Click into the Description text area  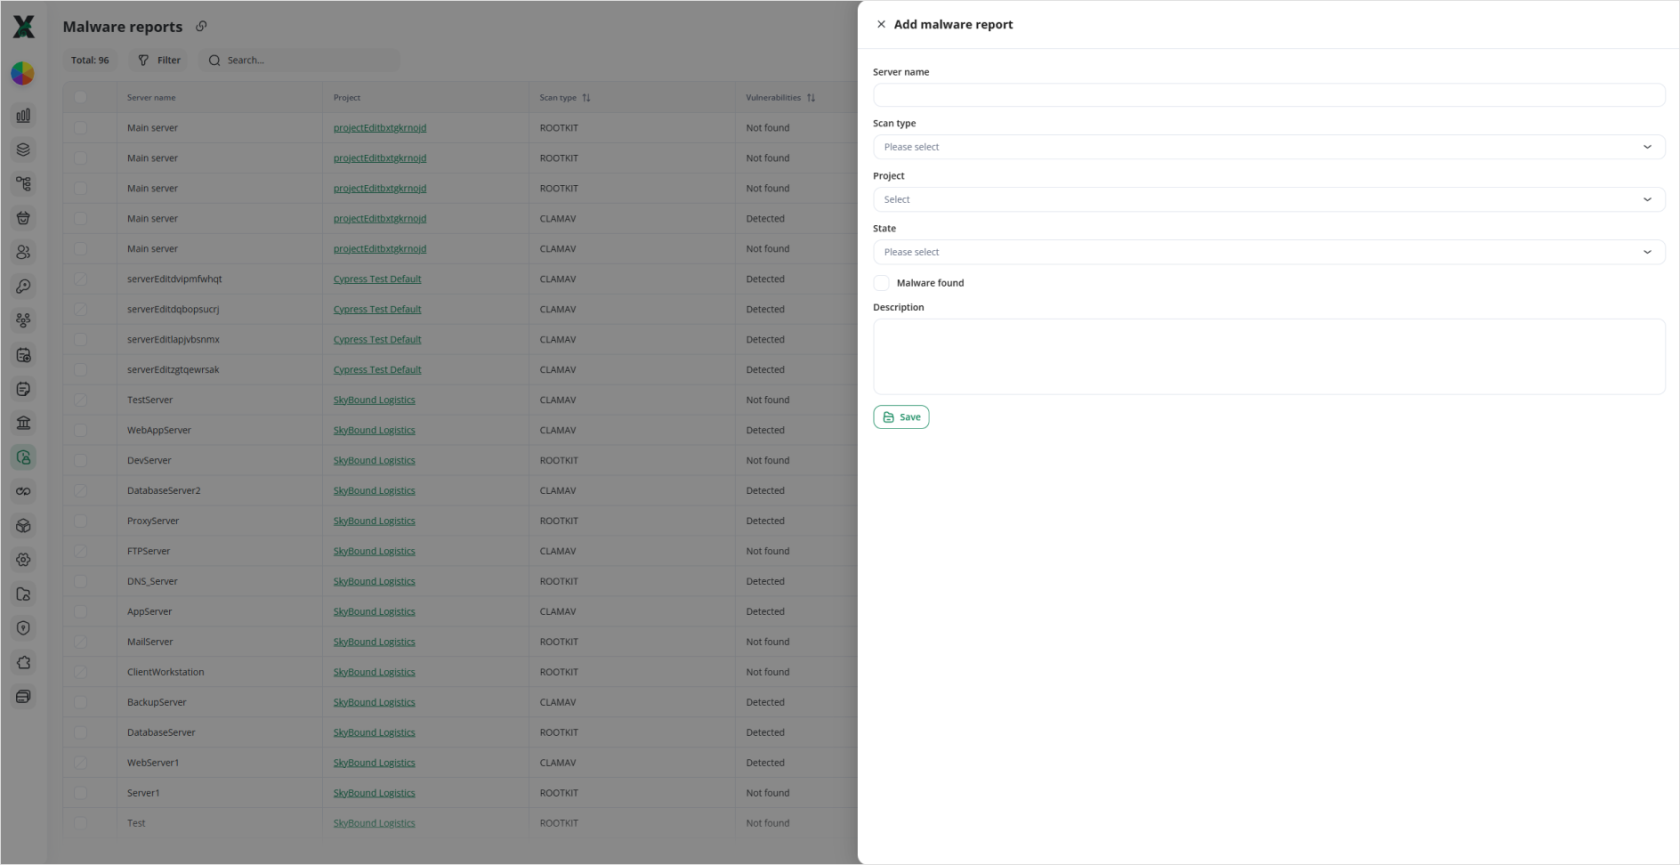click(x=1269, y=357)
